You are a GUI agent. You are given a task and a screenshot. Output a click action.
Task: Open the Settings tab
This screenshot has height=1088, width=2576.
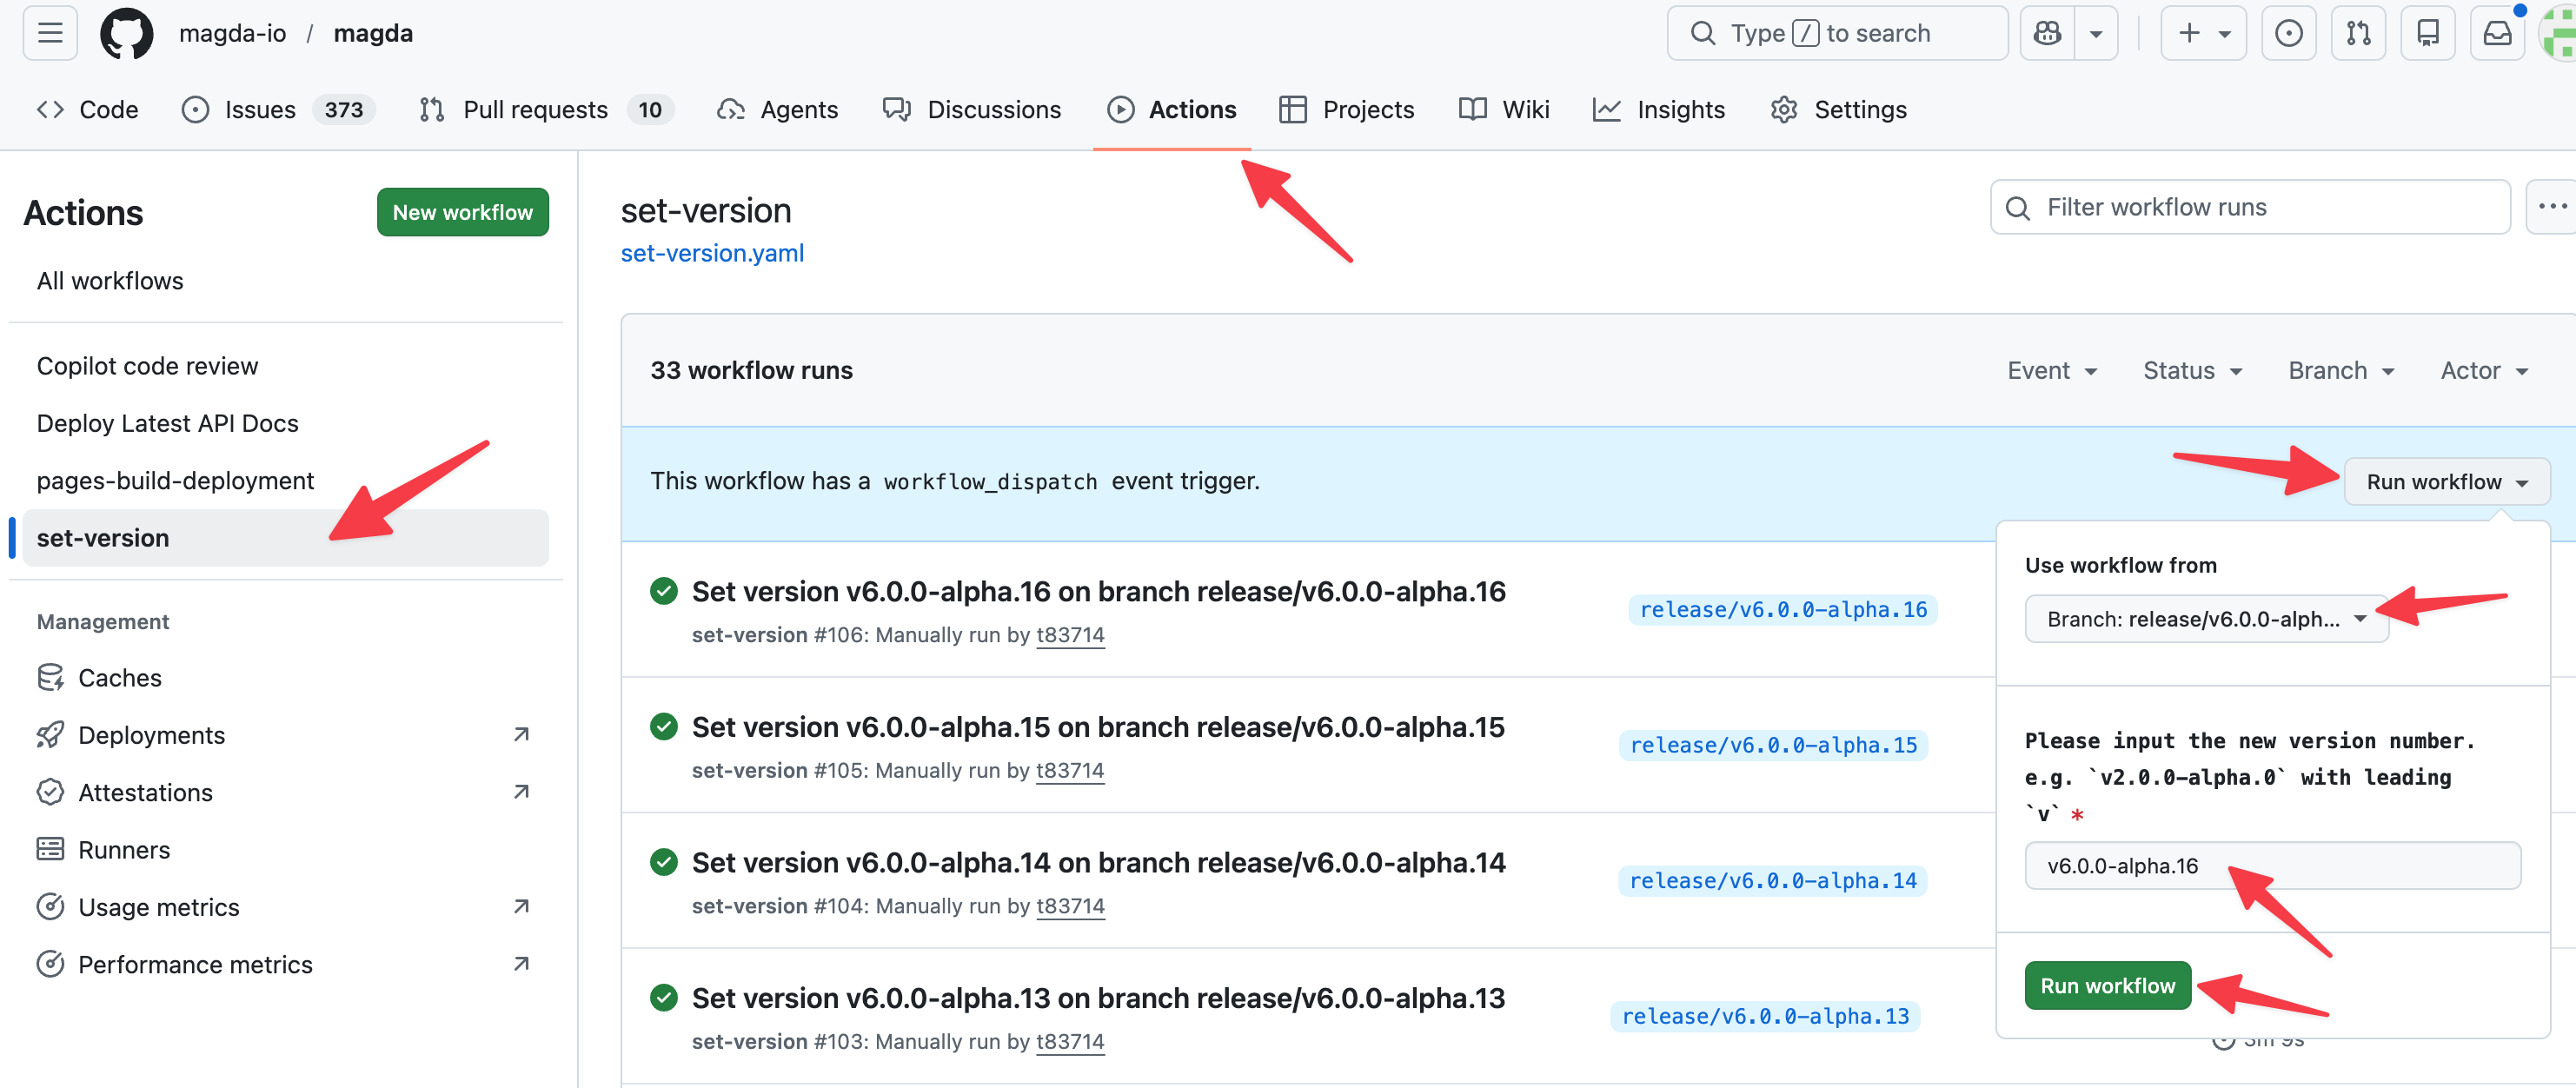click(x=1838, y=109)
